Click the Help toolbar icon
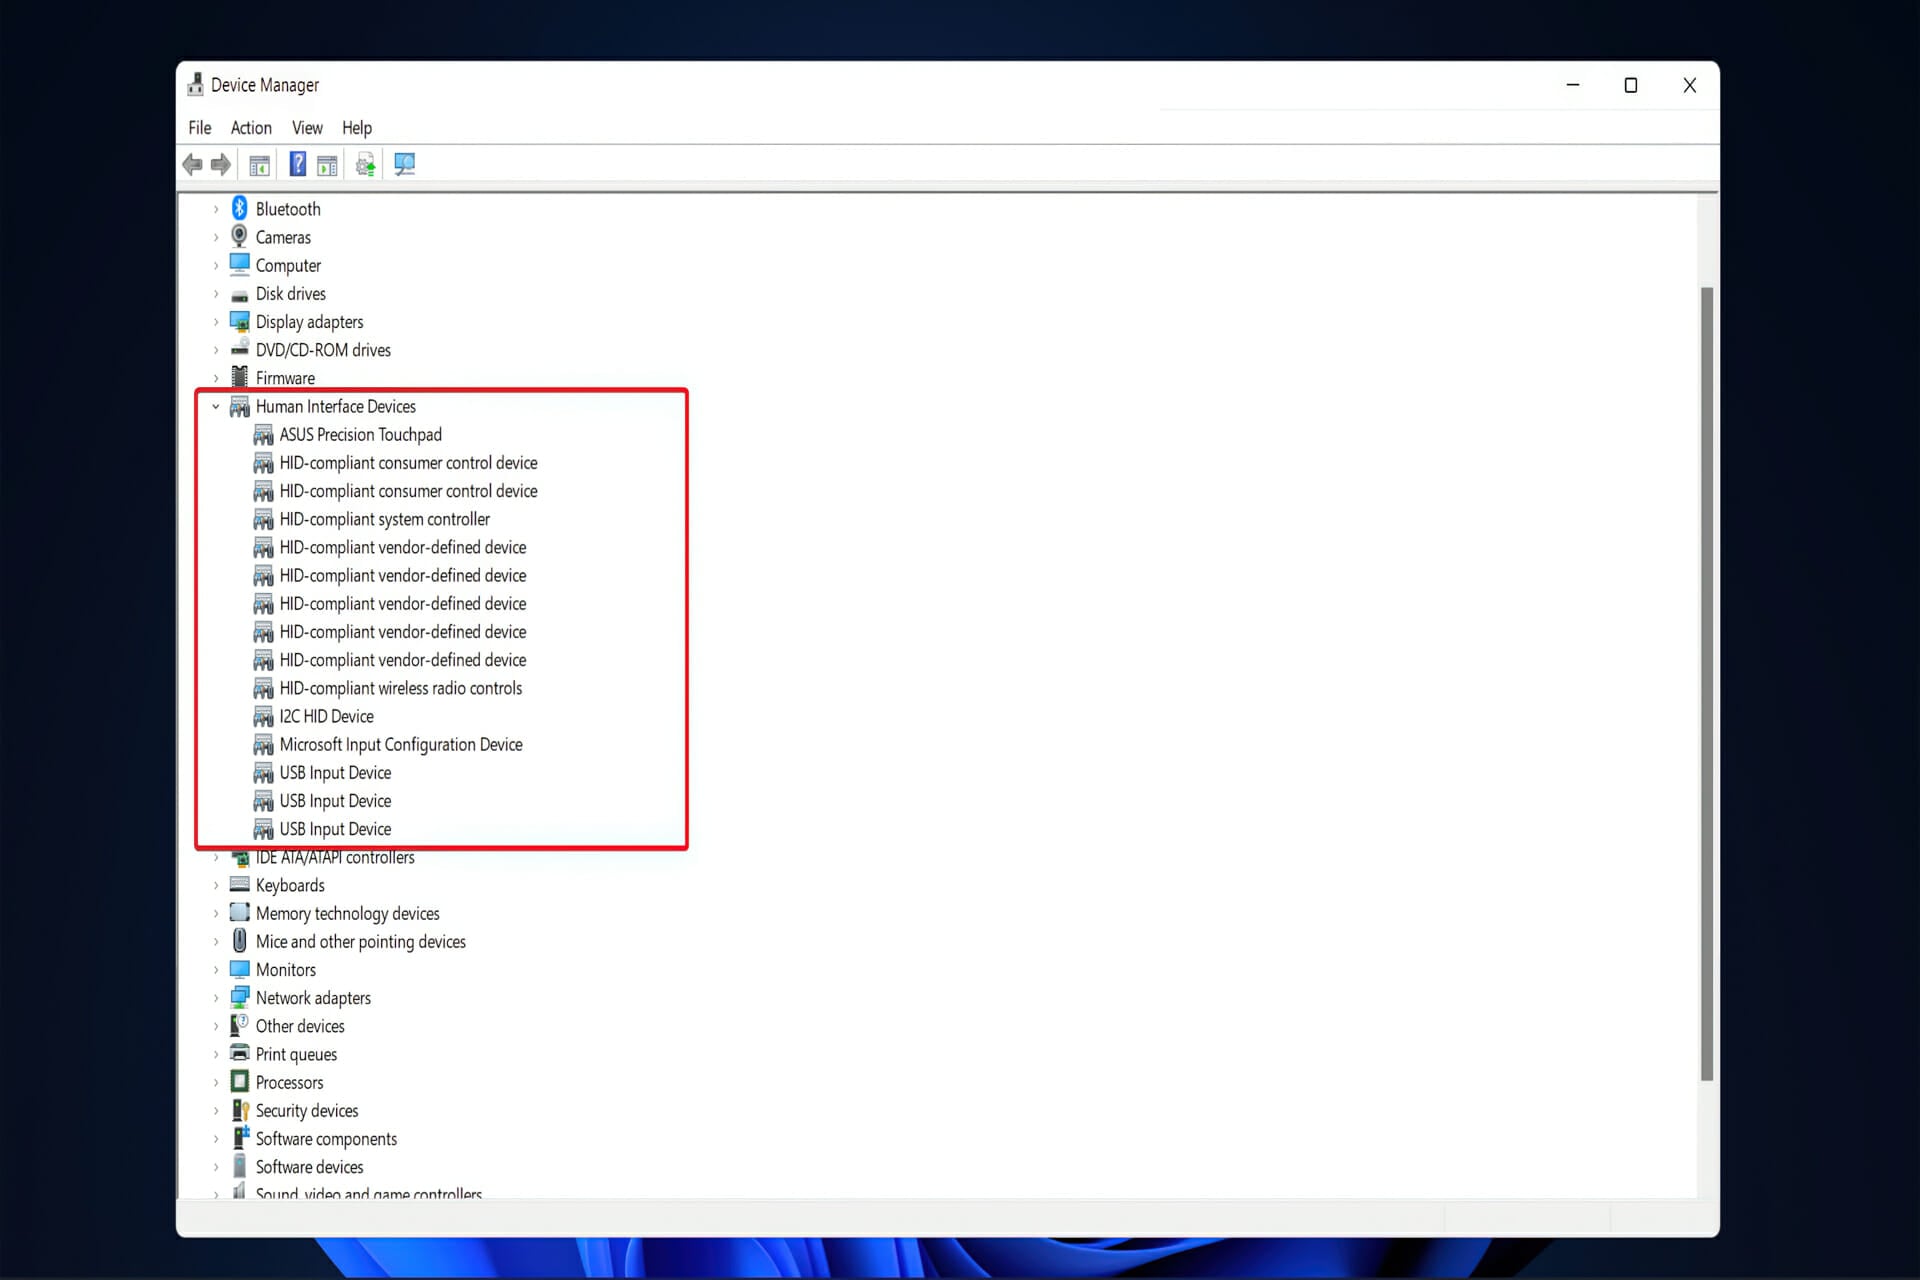The height and width of the screenshot is (1280, 1920). click(297, 164)
